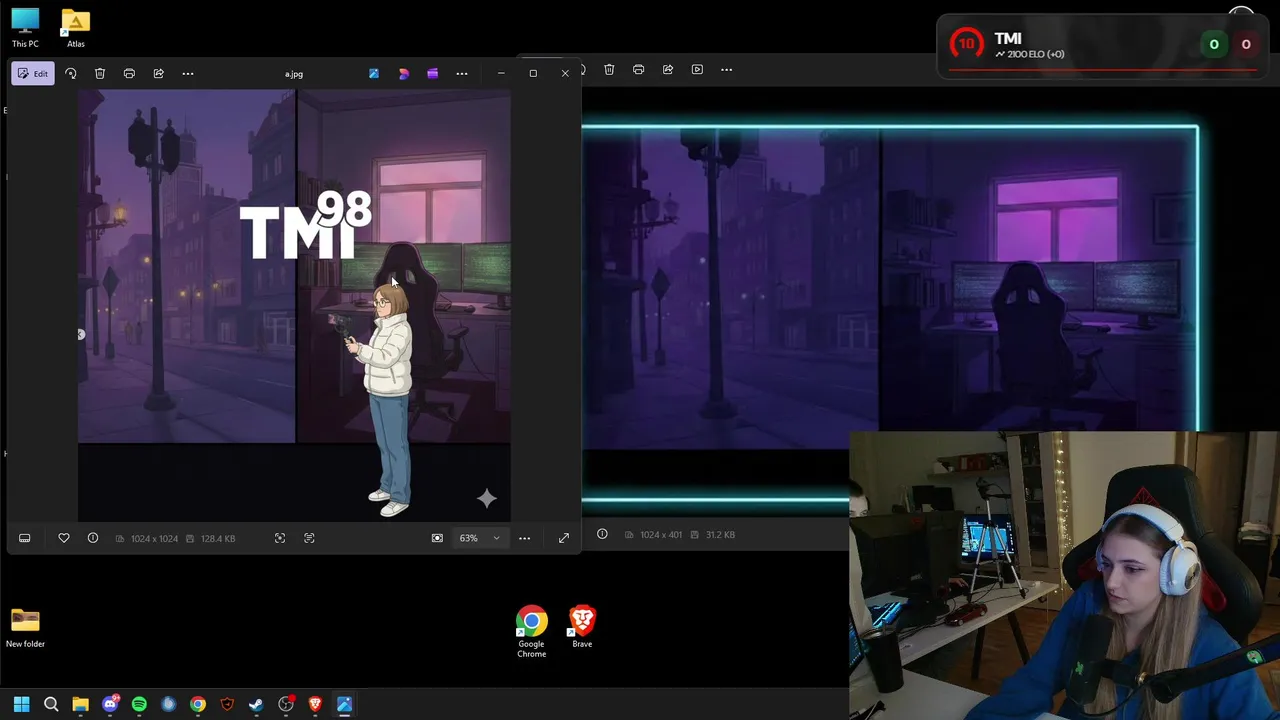Image resolution: width=1280 pixels, height=720 pixels.
Task: Open the Atlas desktop folder
Action: (x=76, y=28)
